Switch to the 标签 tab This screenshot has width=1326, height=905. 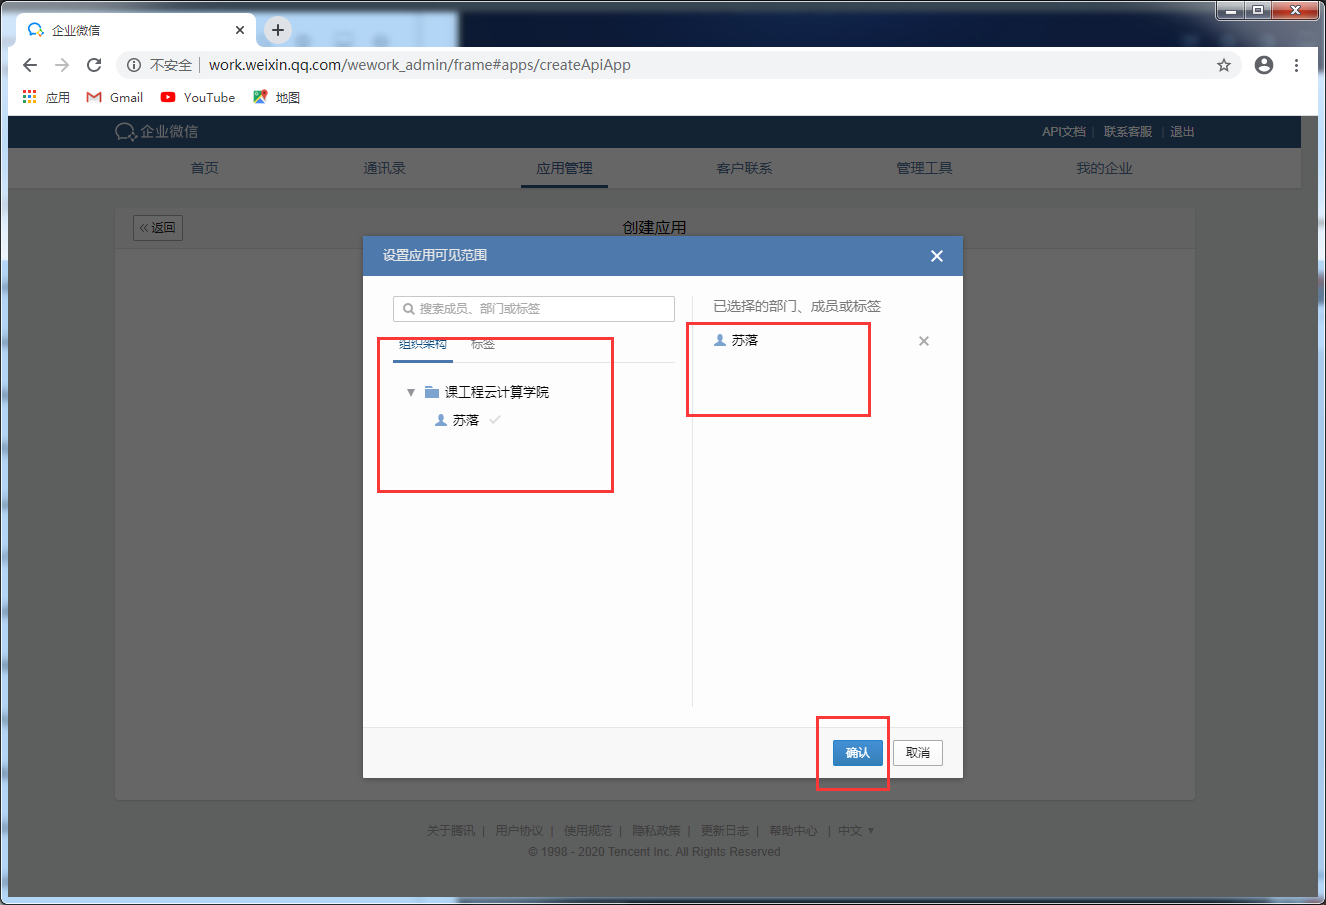pos(483,344)
